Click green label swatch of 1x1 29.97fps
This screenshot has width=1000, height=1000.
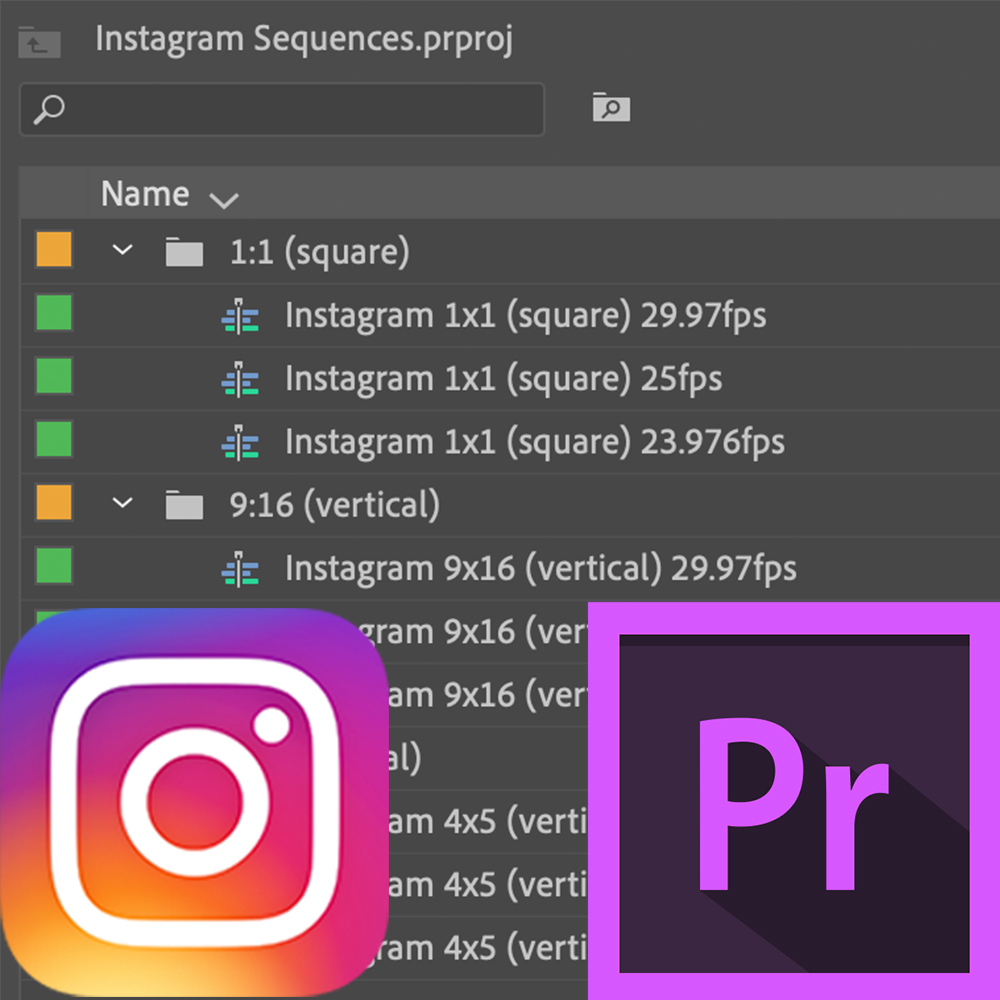click(54, 312)
